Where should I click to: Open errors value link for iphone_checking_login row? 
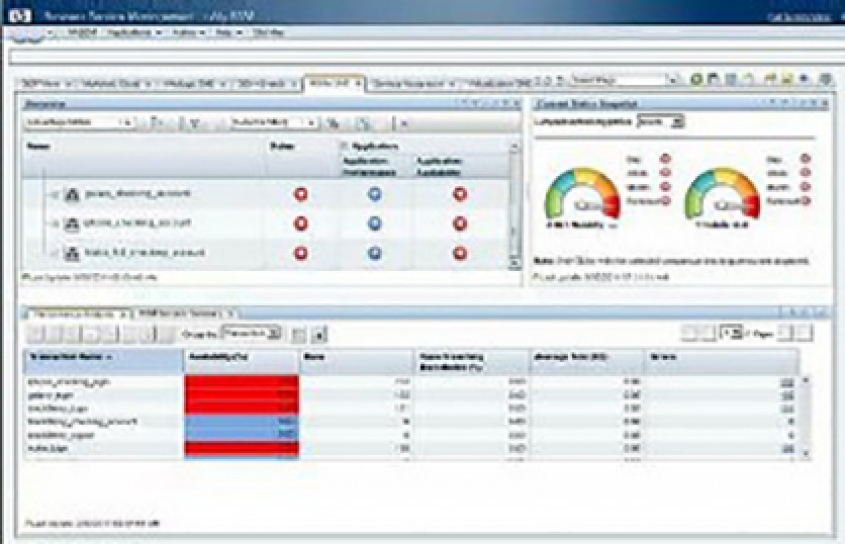click(787, 383)
